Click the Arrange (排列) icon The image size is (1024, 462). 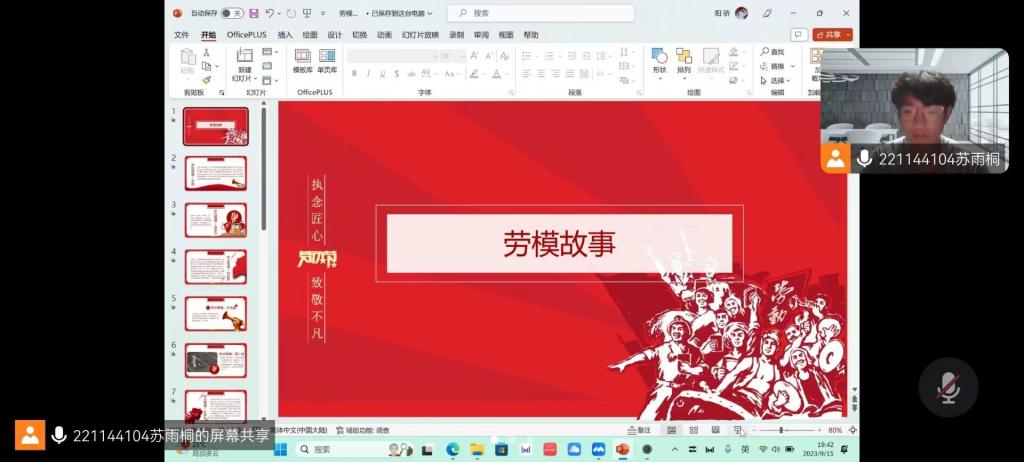coord(684,60)
